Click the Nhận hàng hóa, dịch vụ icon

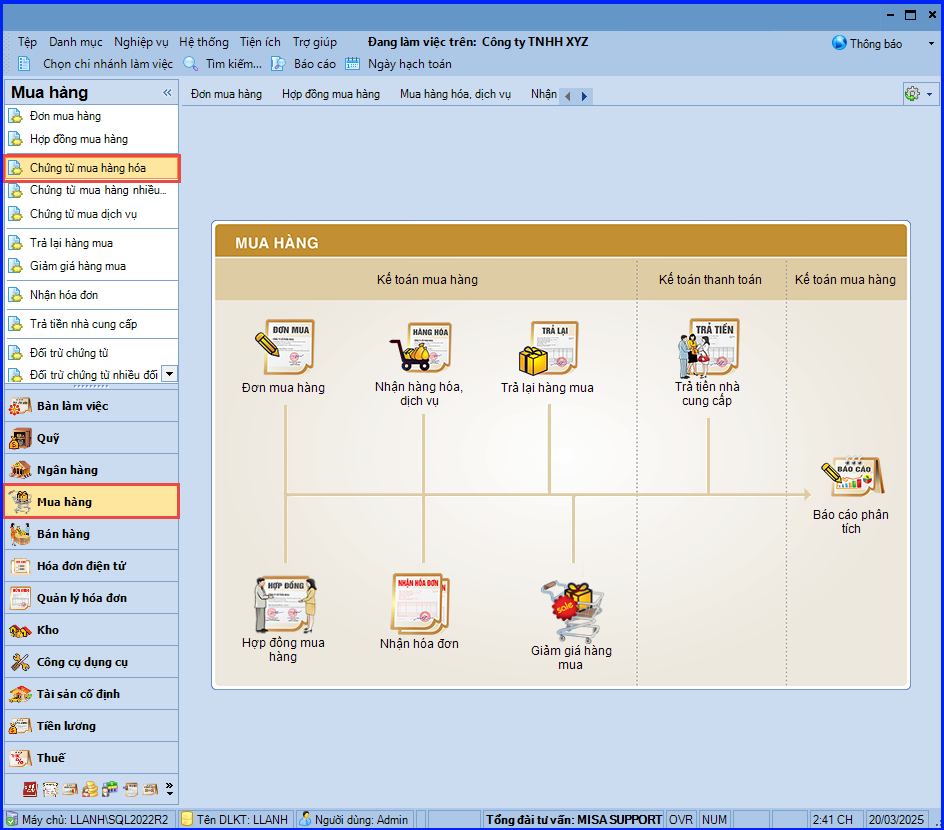click(419, 348)
